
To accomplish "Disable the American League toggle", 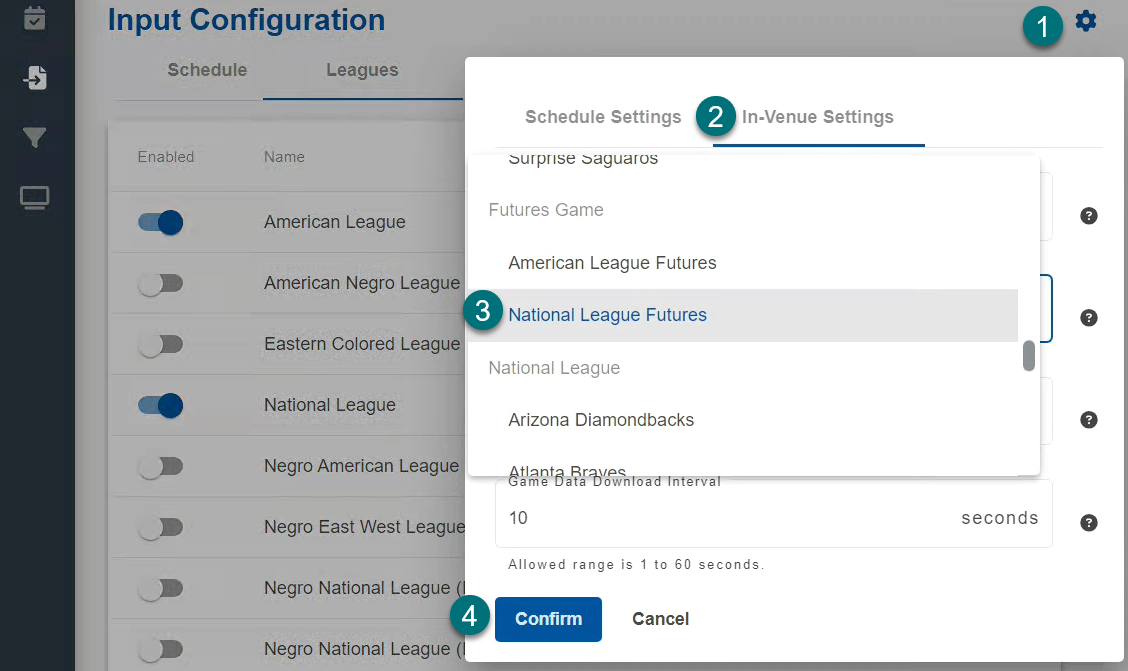I will click(x=161, y=222).
